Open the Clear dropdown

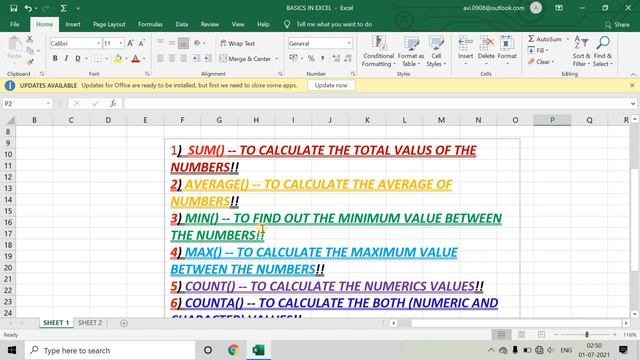[541, 62]
